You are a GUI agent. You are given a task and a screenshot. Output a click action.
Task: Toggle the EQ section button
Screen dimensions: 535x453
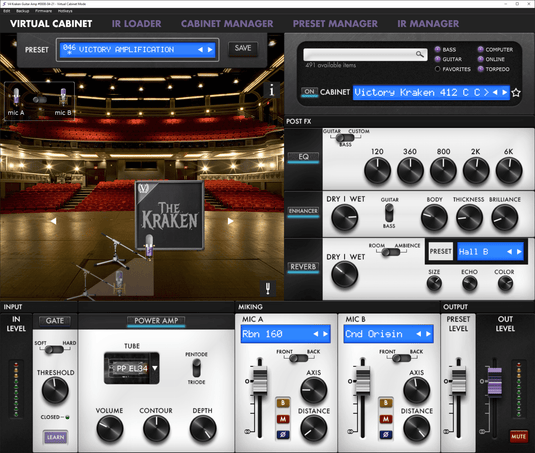(303, 157)
